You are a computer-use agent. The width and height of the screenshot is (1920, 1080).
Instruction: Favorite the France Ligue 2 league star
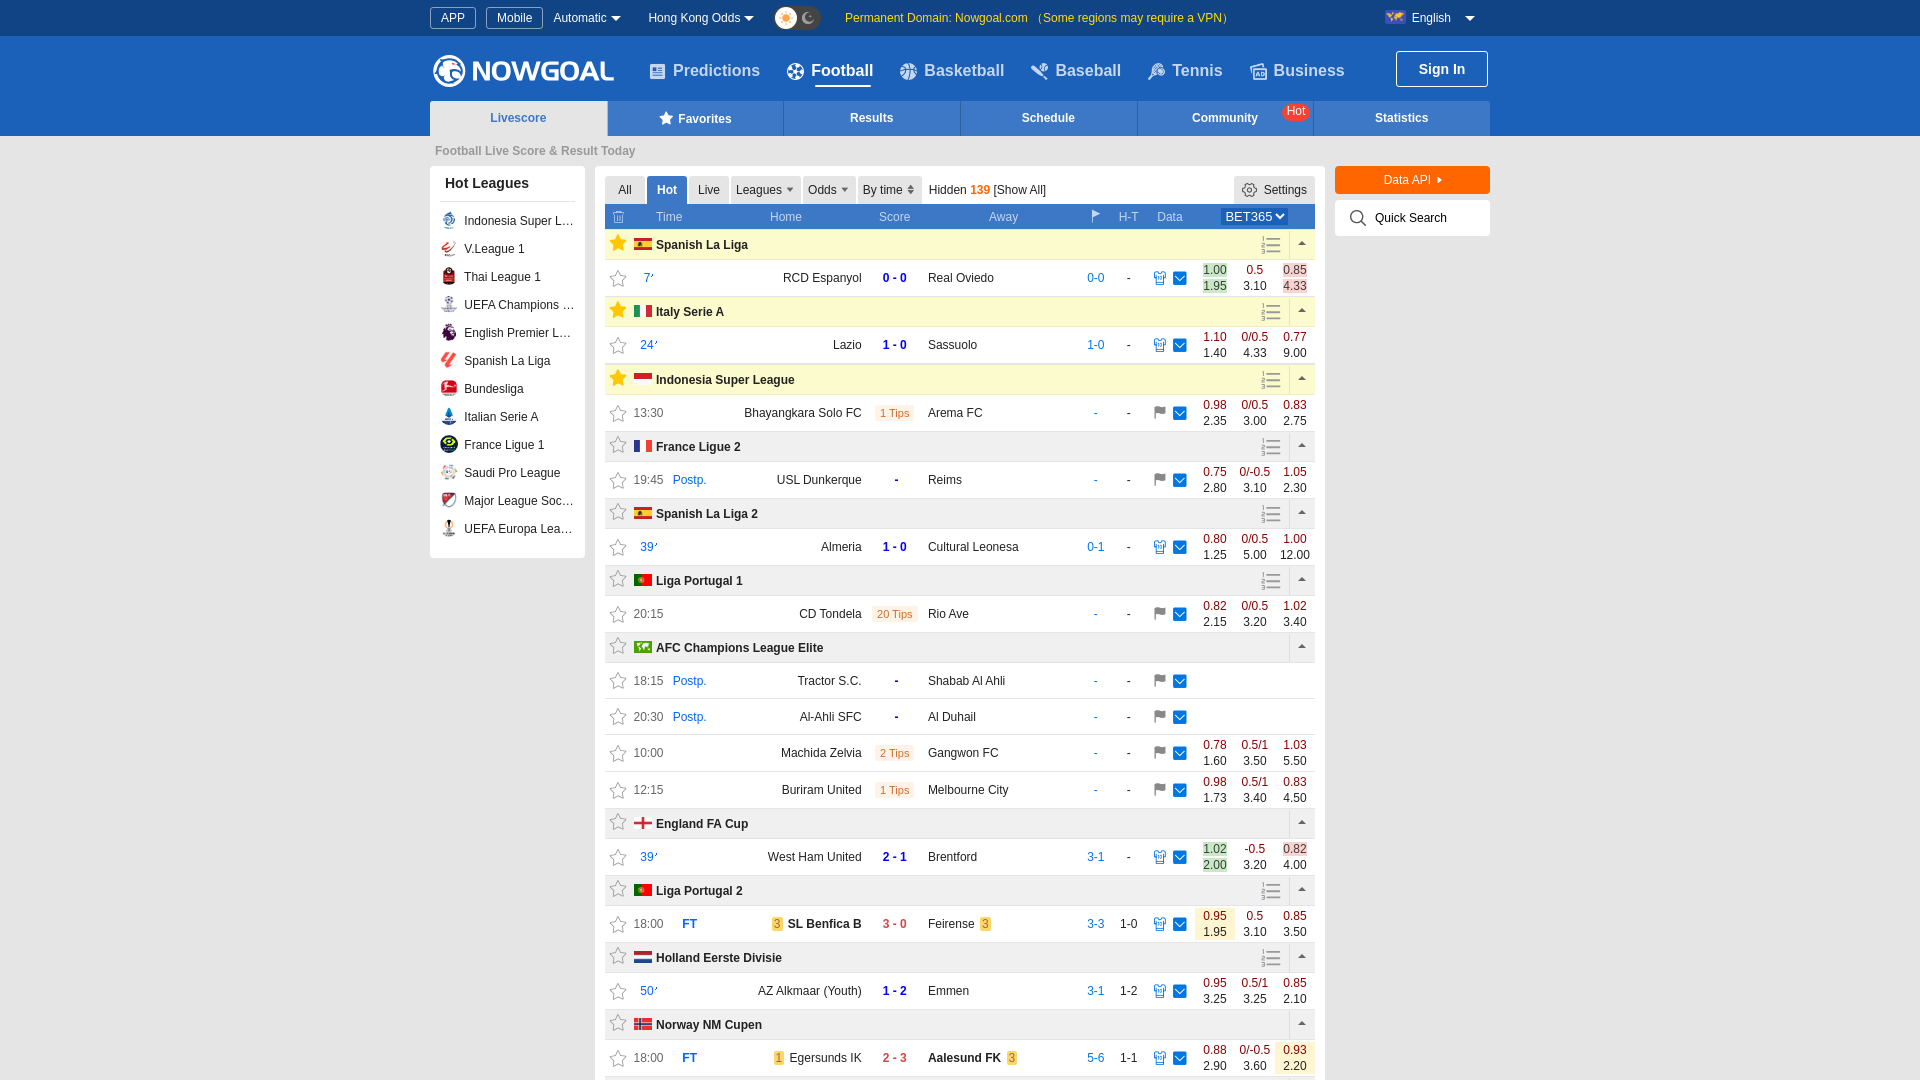[618, 445]
